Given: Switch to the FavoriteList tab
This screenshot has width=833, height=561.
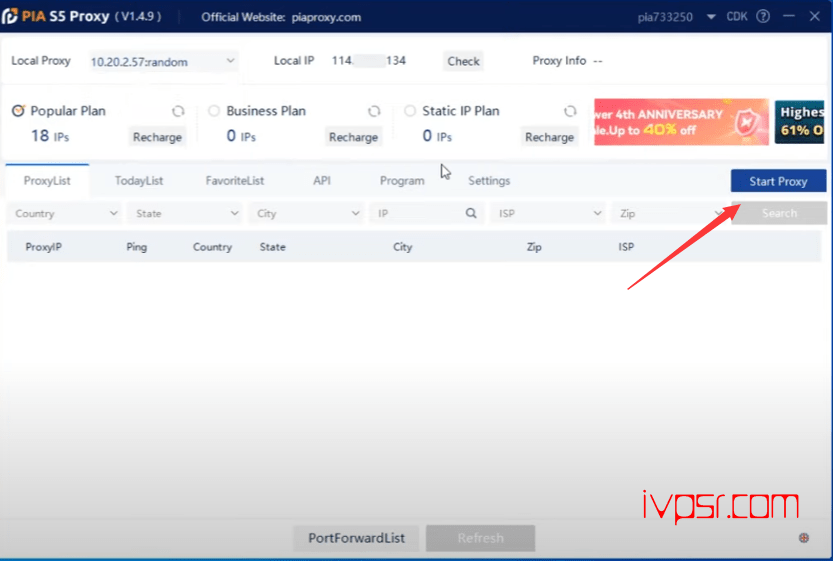Looking at the screenshot, I should tap(235, 181).
